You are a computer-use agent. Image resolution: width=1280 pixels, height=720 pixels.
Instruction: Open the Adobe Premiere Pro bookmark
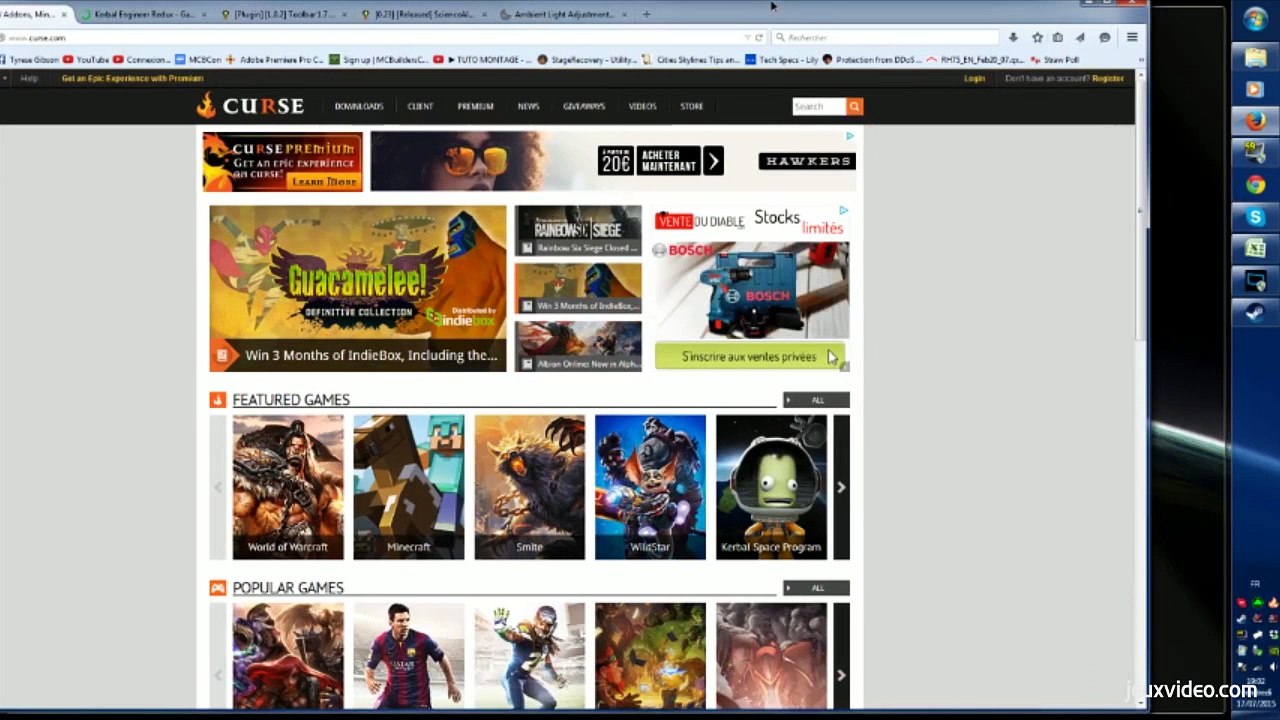tap(274, 60)
